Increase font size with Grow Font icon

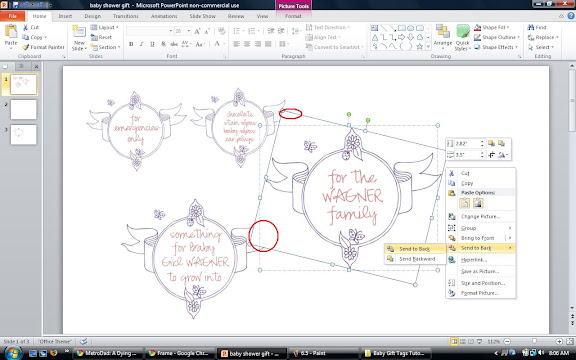197,31
